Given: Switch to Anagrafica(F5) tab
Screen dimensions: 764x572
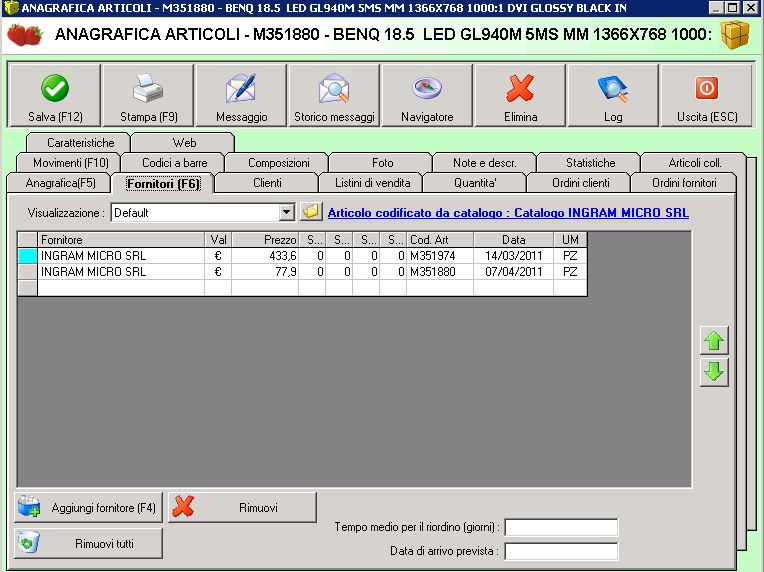Looking at the screenshot, I should pos(60,183).
